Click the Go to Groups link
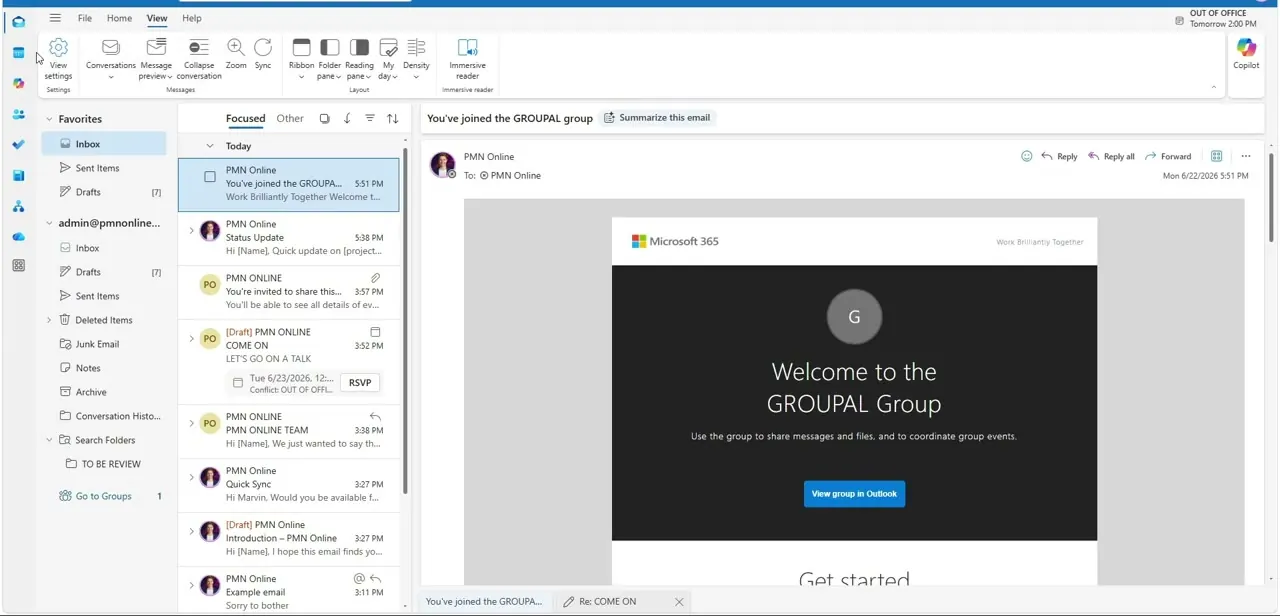 tap(103, 496)
